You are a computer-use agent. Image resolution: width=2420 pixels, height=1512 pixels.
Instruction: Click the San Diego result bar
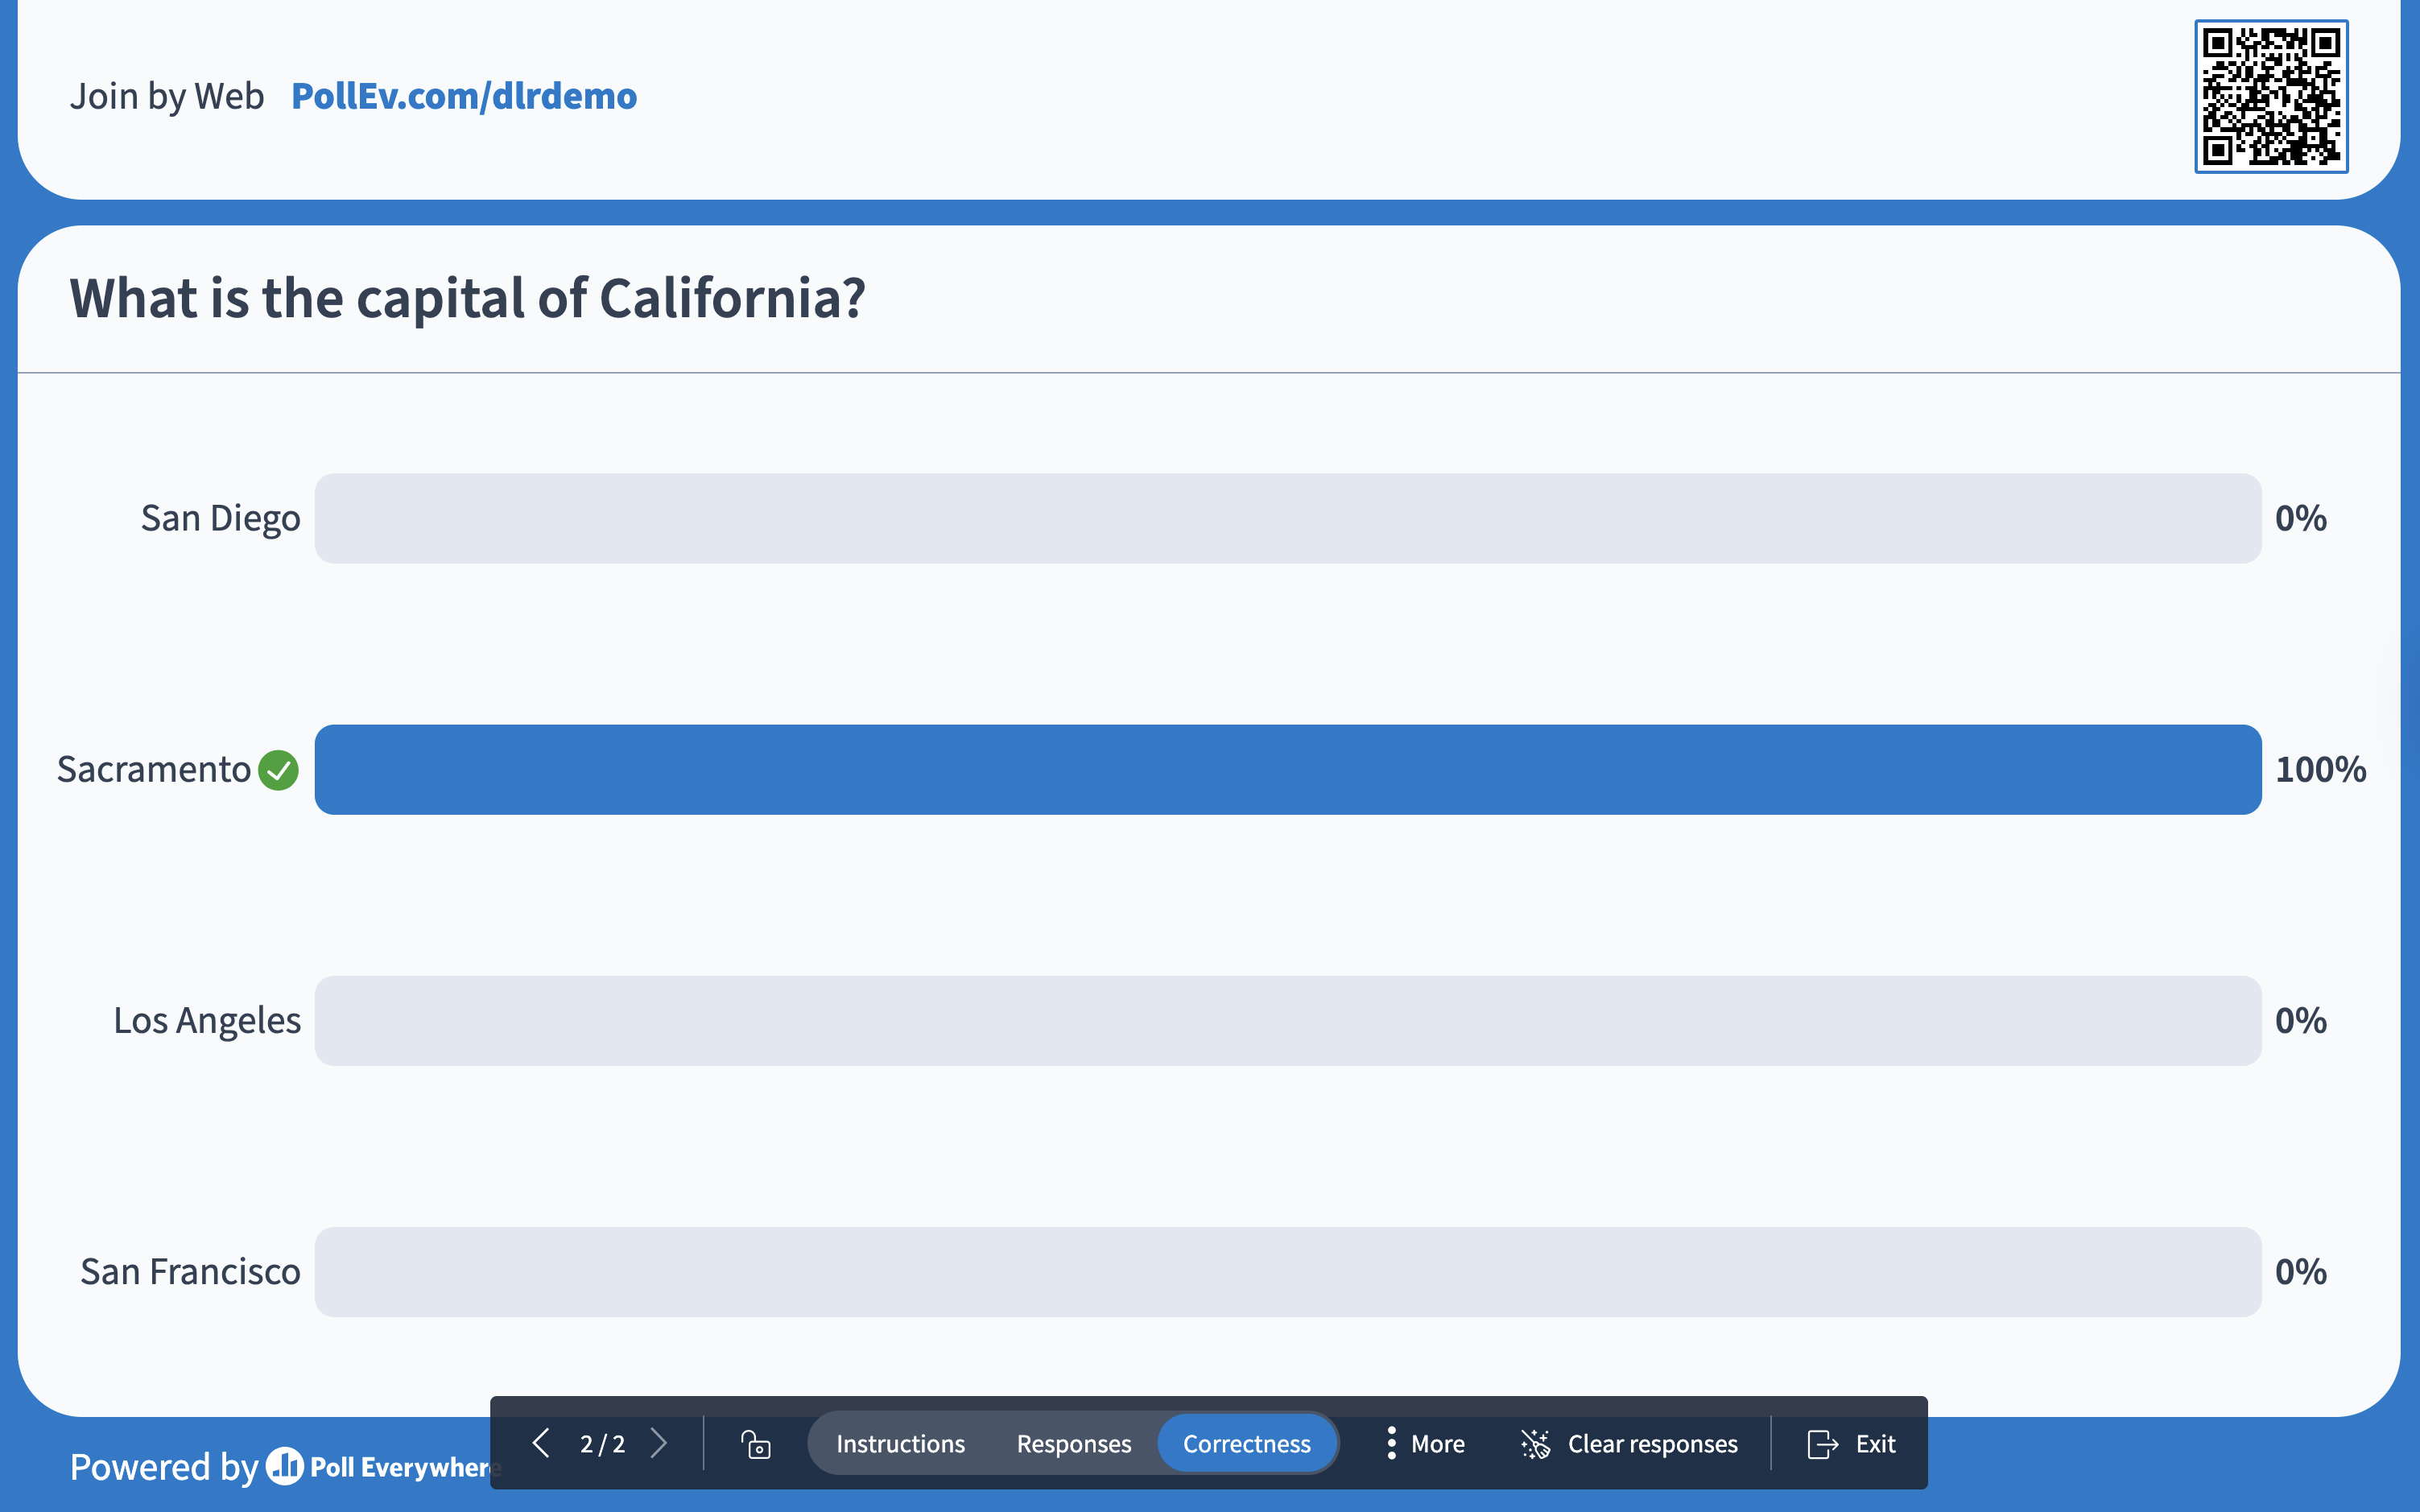pyautogui.click(x=1288, y=518)
